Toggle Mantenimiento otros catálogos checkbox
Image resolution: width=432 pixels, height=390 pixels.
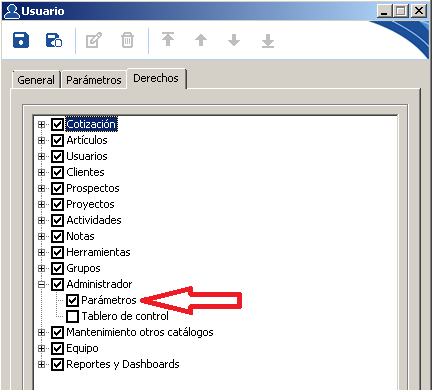point(57,332)
